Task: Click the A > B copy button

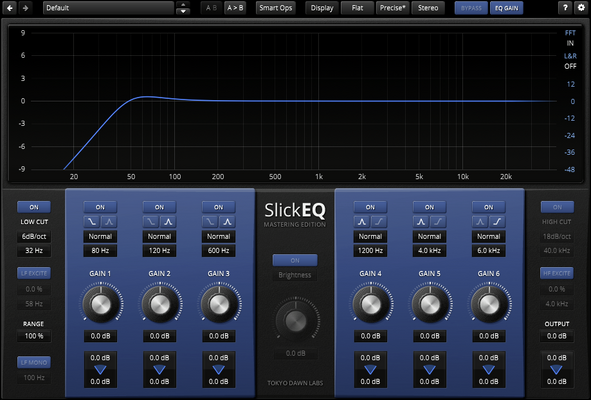Action: click(x=235, y=8)
